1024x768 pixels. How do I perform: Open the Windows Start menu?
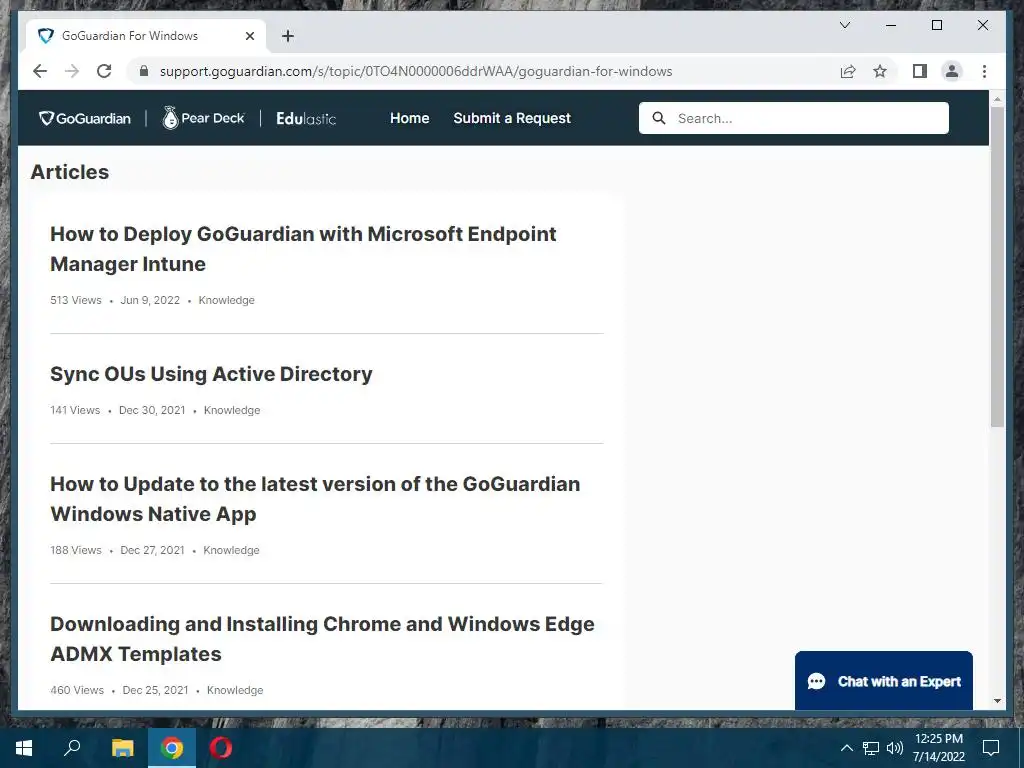(24, 748)
